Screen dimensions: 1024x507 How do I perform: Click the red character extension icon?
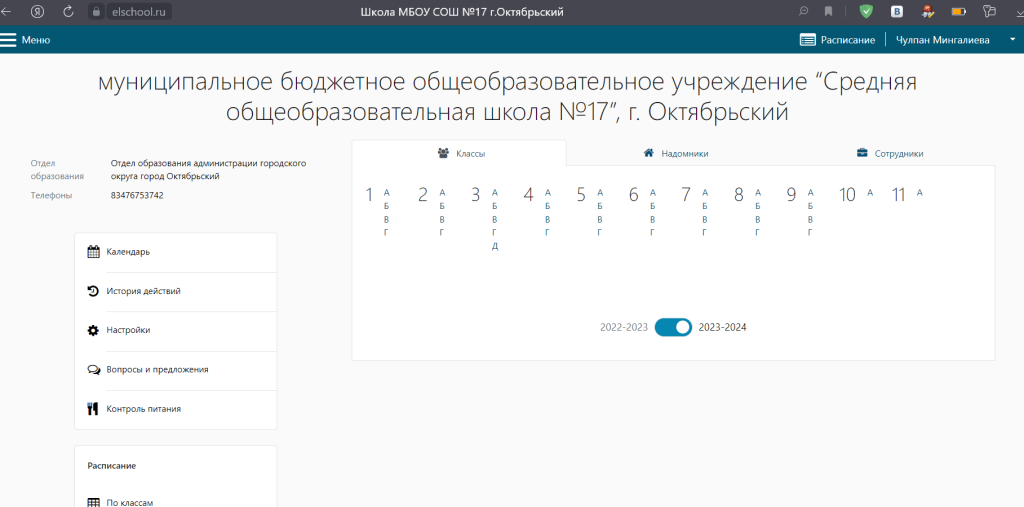927,11
